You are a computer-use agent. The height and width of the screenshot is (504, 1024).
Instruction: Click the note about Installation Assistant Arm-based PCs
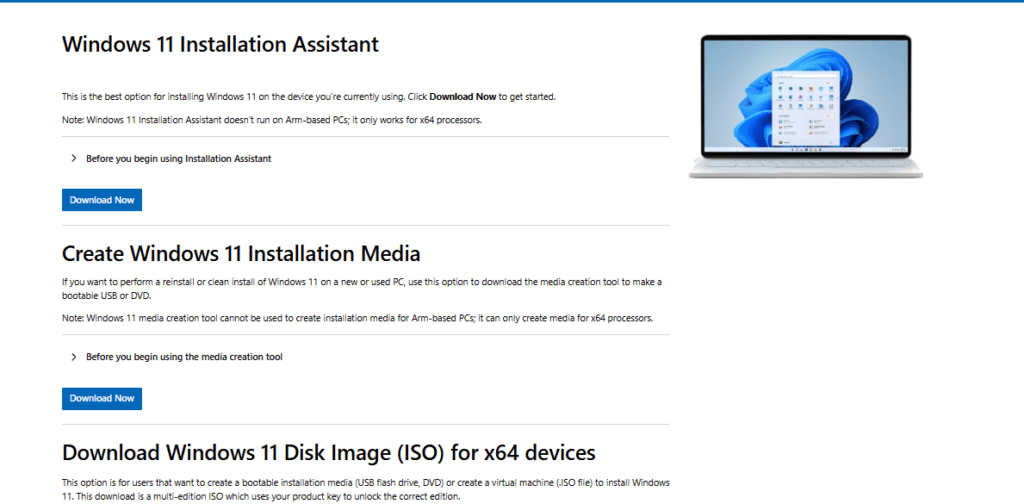pos(272,119)
